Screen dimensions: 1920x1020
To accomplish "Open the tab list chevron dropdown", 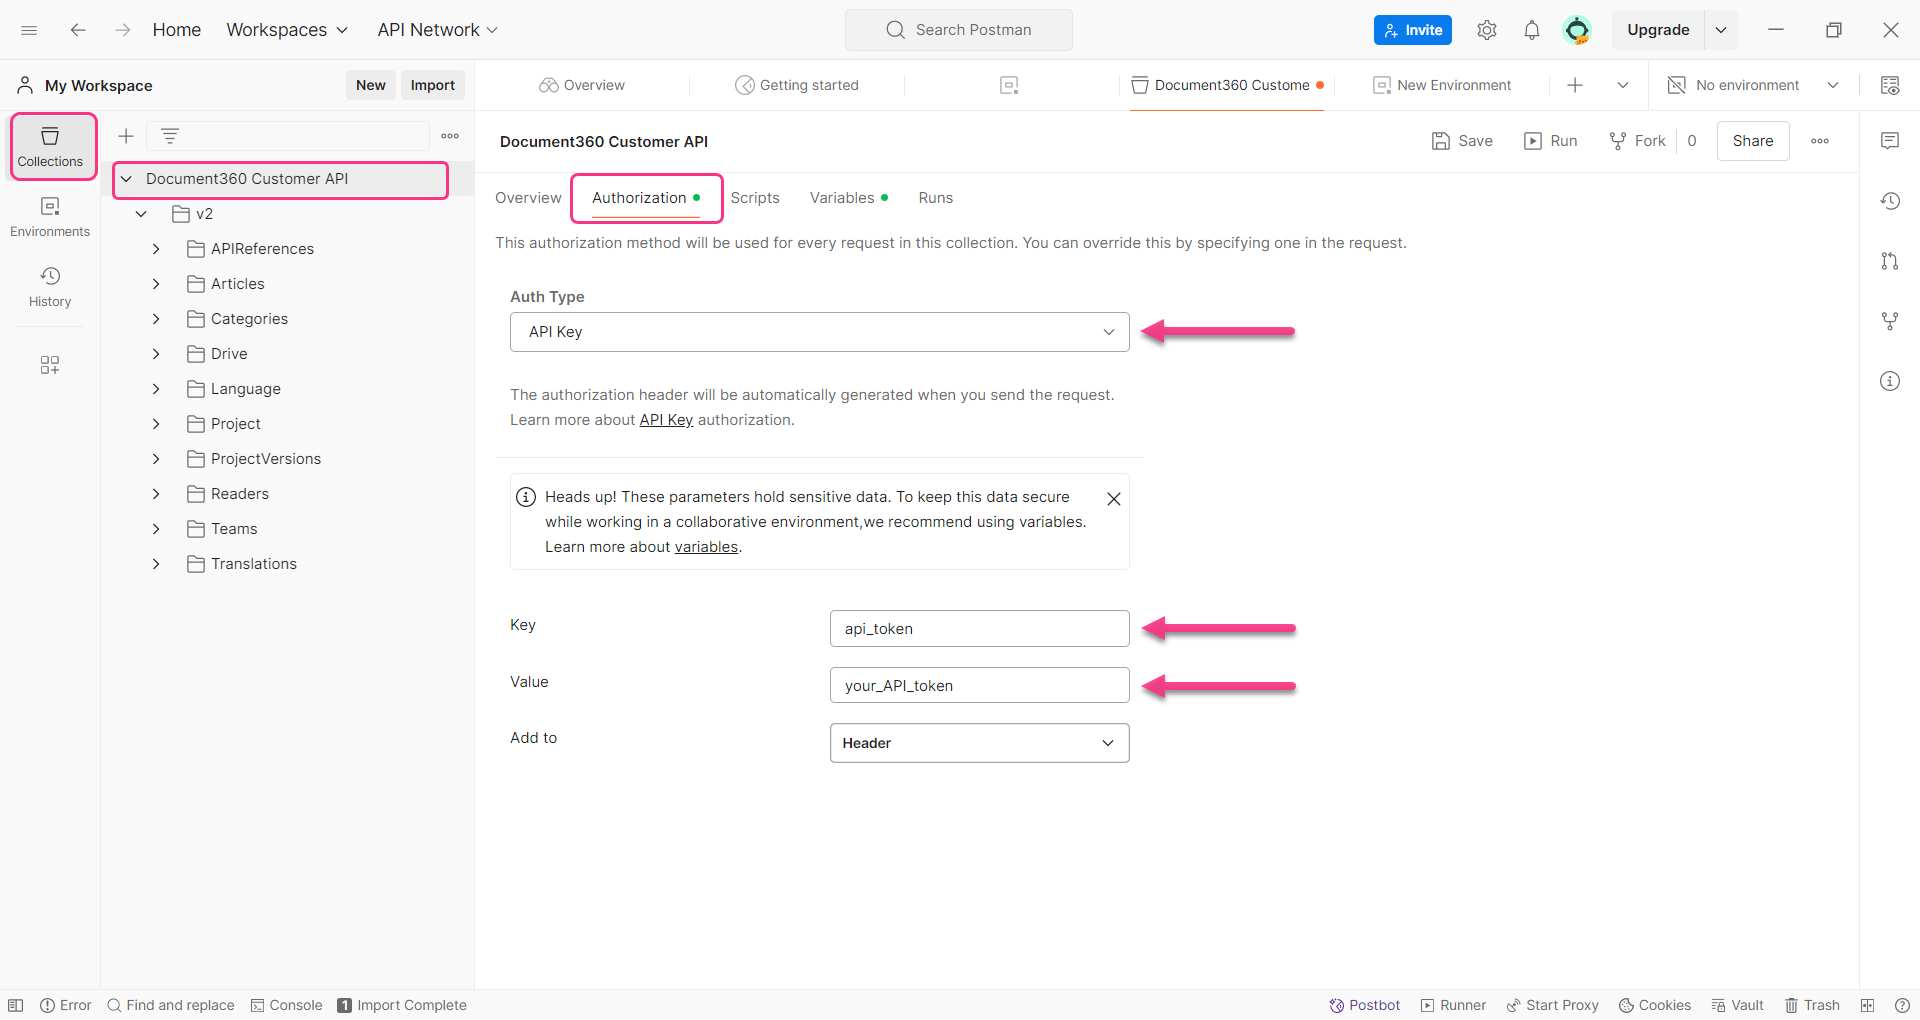I will click(x=1623, y=85).
